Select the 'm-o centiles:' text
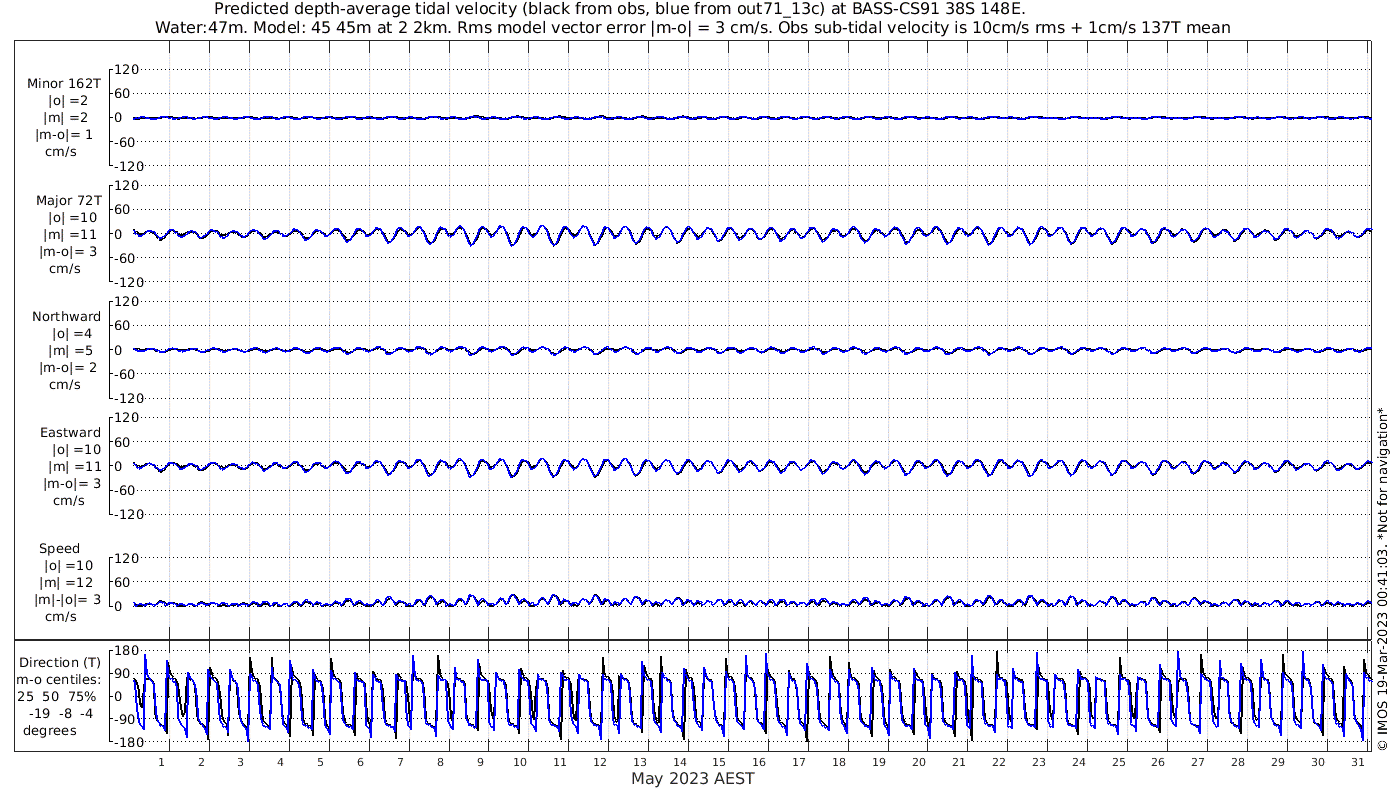 pos(59,679)
